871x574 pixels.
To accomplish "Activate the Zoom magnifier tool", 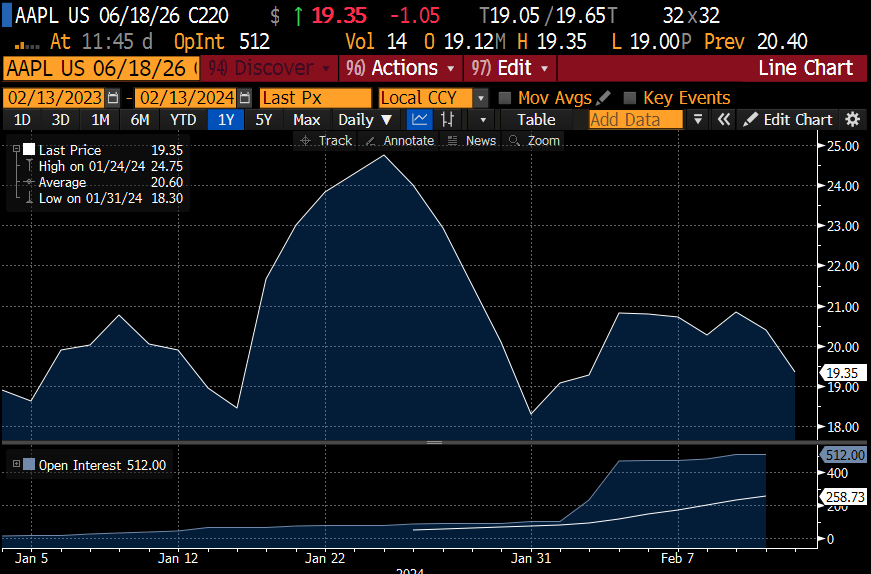I will pyautogui.click(x=534, y=141).
